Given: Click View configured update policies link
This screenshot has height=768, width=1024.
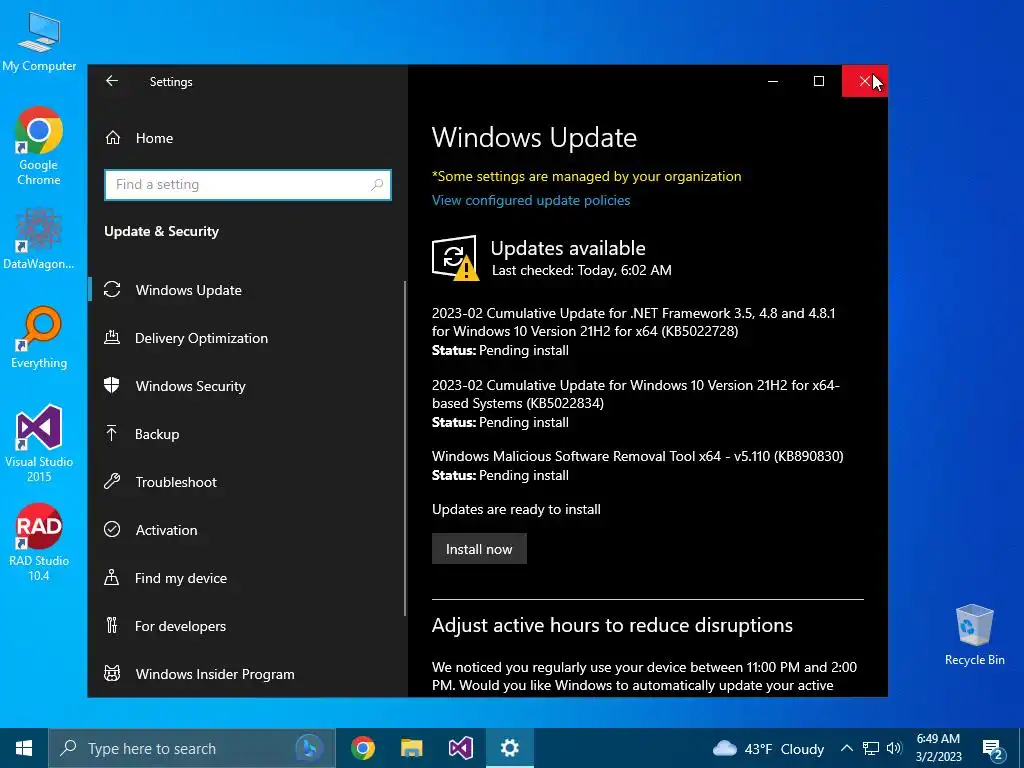Looking at the screenshot, I should 531,200.
